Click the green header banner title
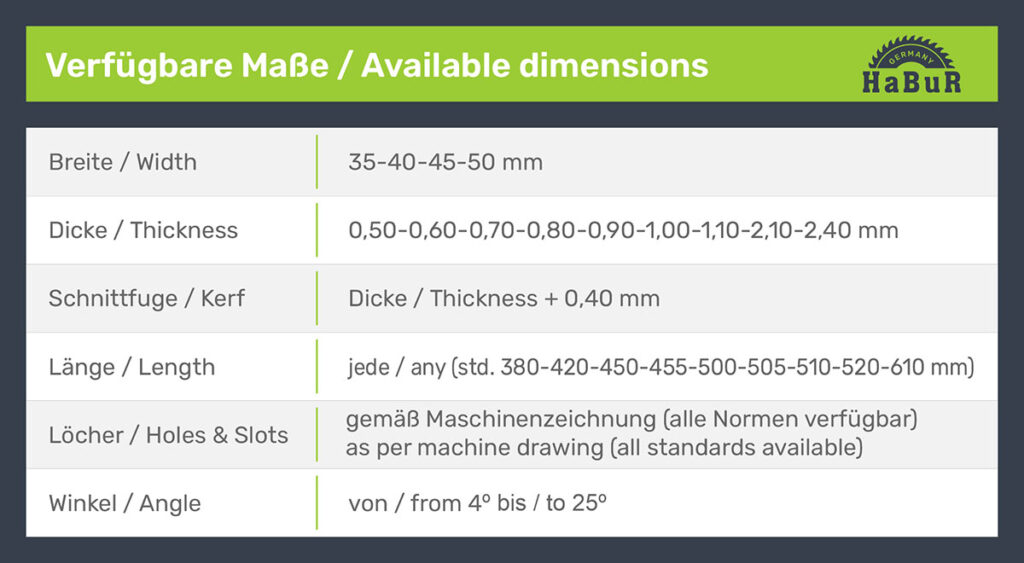Image resolution: width=1024 pixels, height=563 pixels. point(377,65)
